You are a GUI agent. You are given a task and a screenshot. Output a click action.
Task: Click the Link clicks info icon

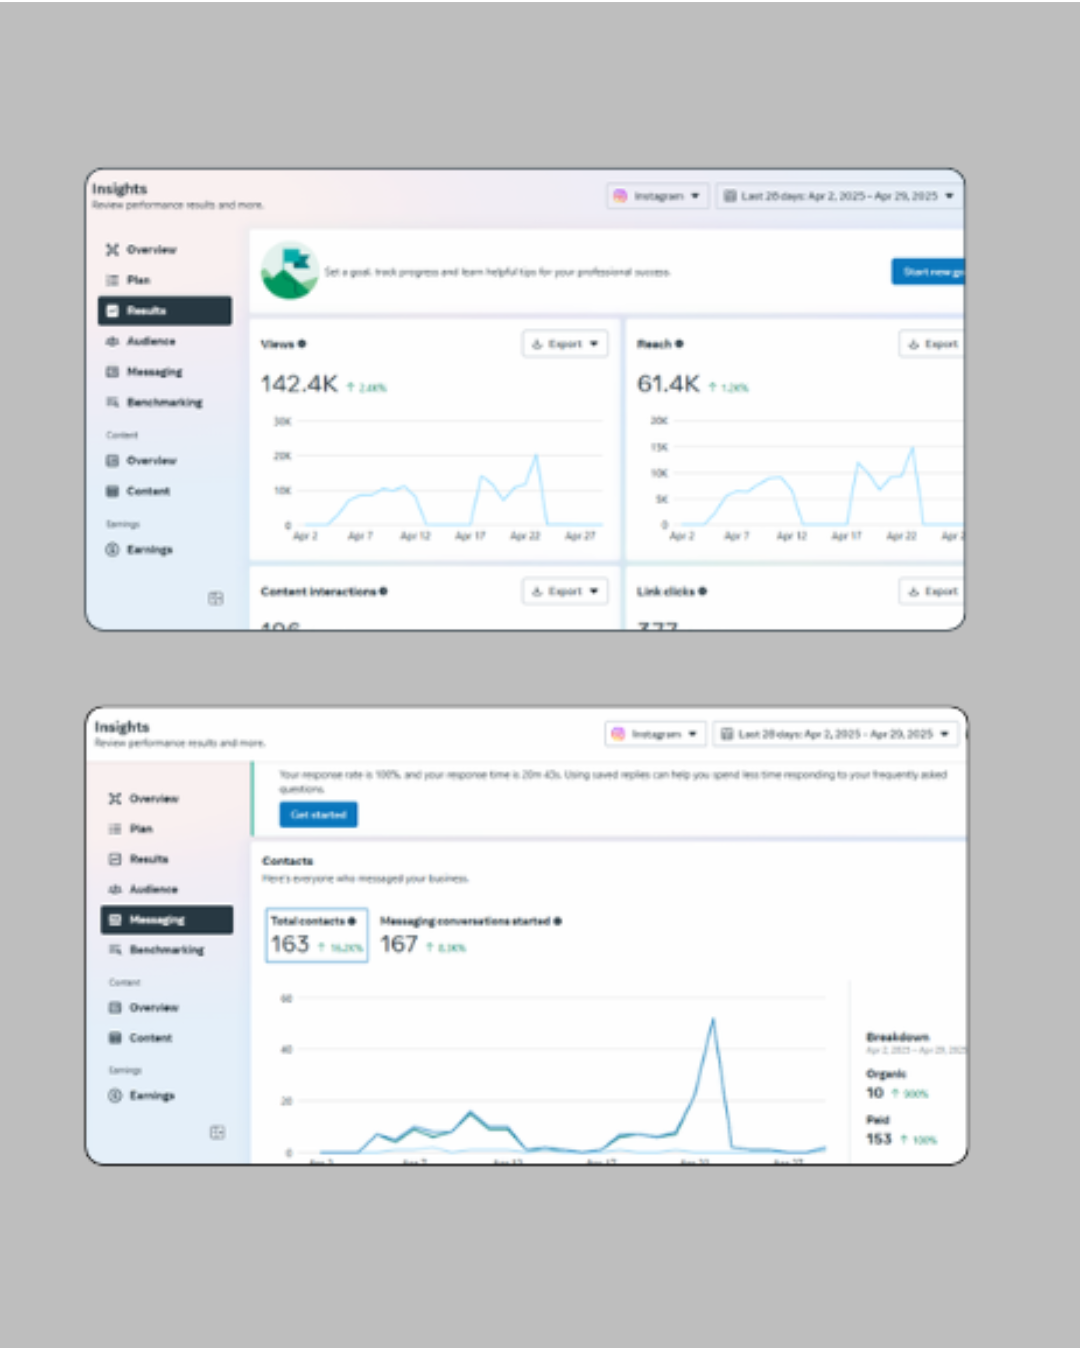click(x=703, y=592)
